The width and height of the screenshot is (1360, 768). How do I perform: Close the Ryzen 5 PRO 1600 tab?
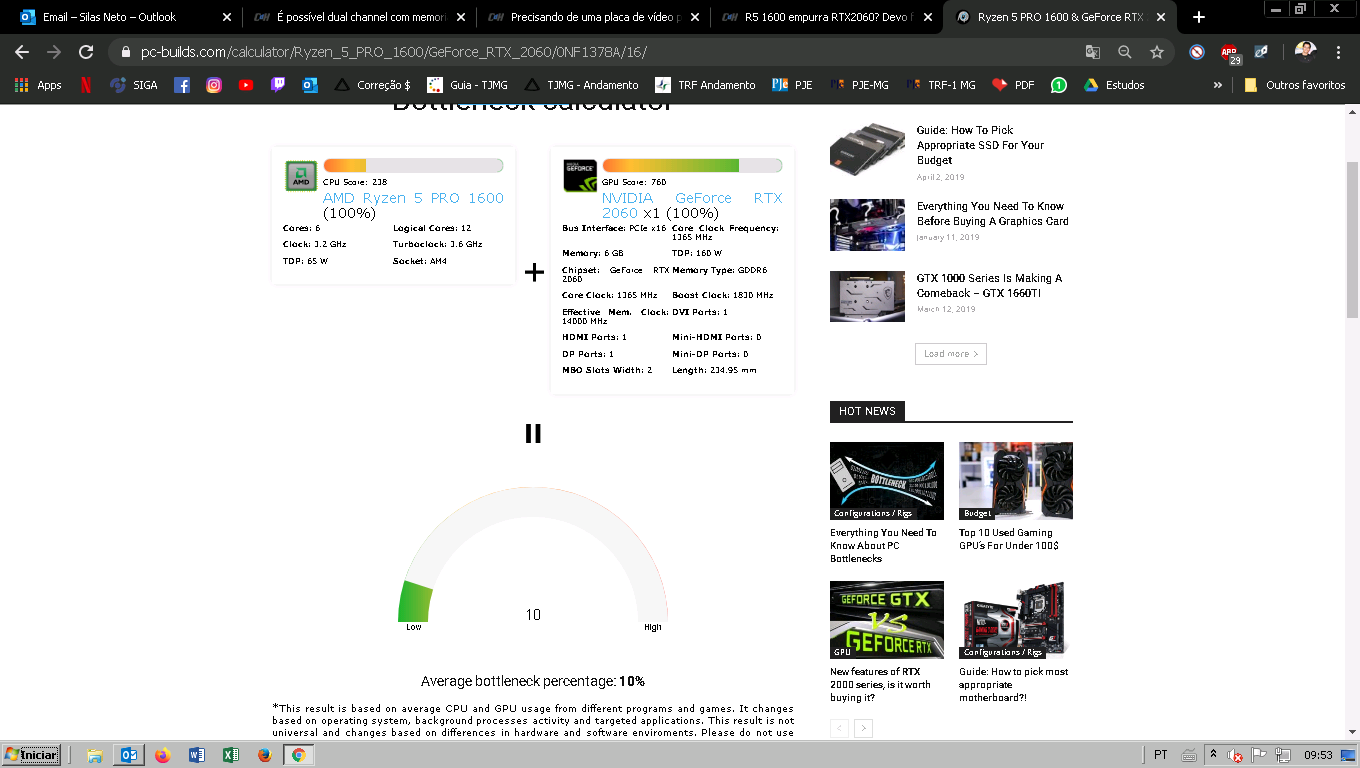1163,17
